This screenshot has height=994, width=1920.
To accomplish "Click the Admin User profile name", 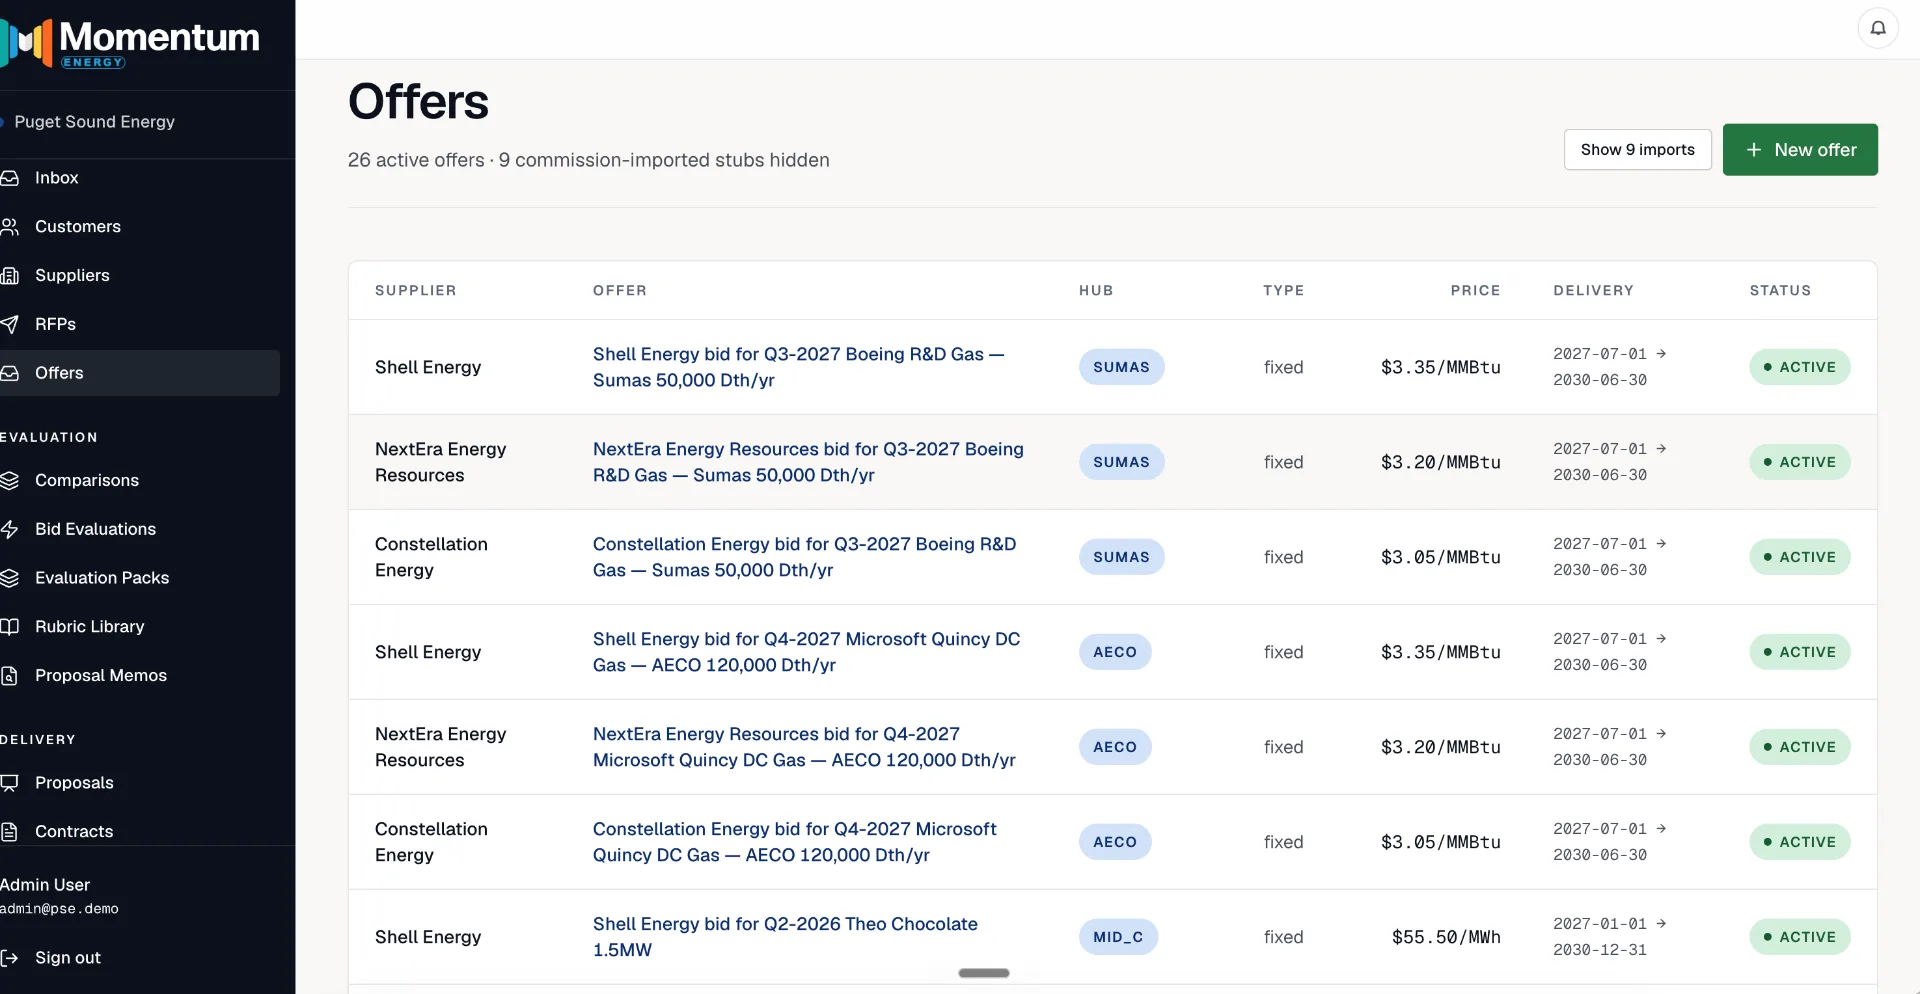I will (45, 885).
